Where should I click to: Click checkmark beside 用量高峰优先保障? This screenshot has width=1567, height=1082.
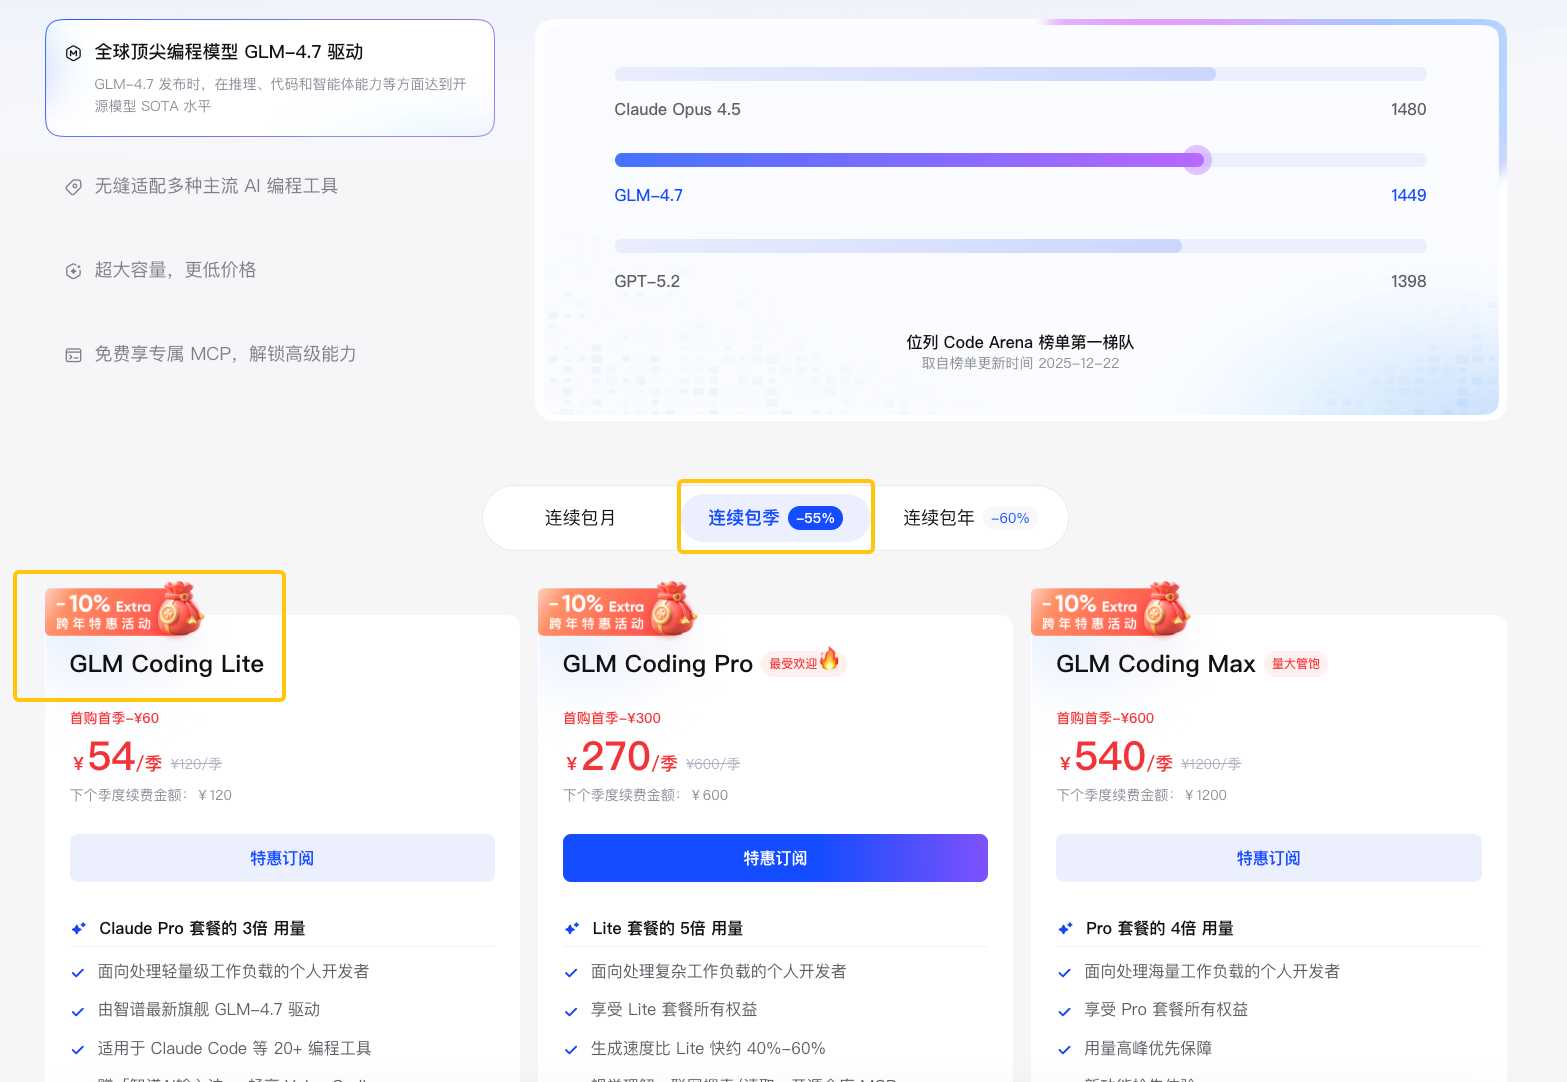[1064, 1050]
